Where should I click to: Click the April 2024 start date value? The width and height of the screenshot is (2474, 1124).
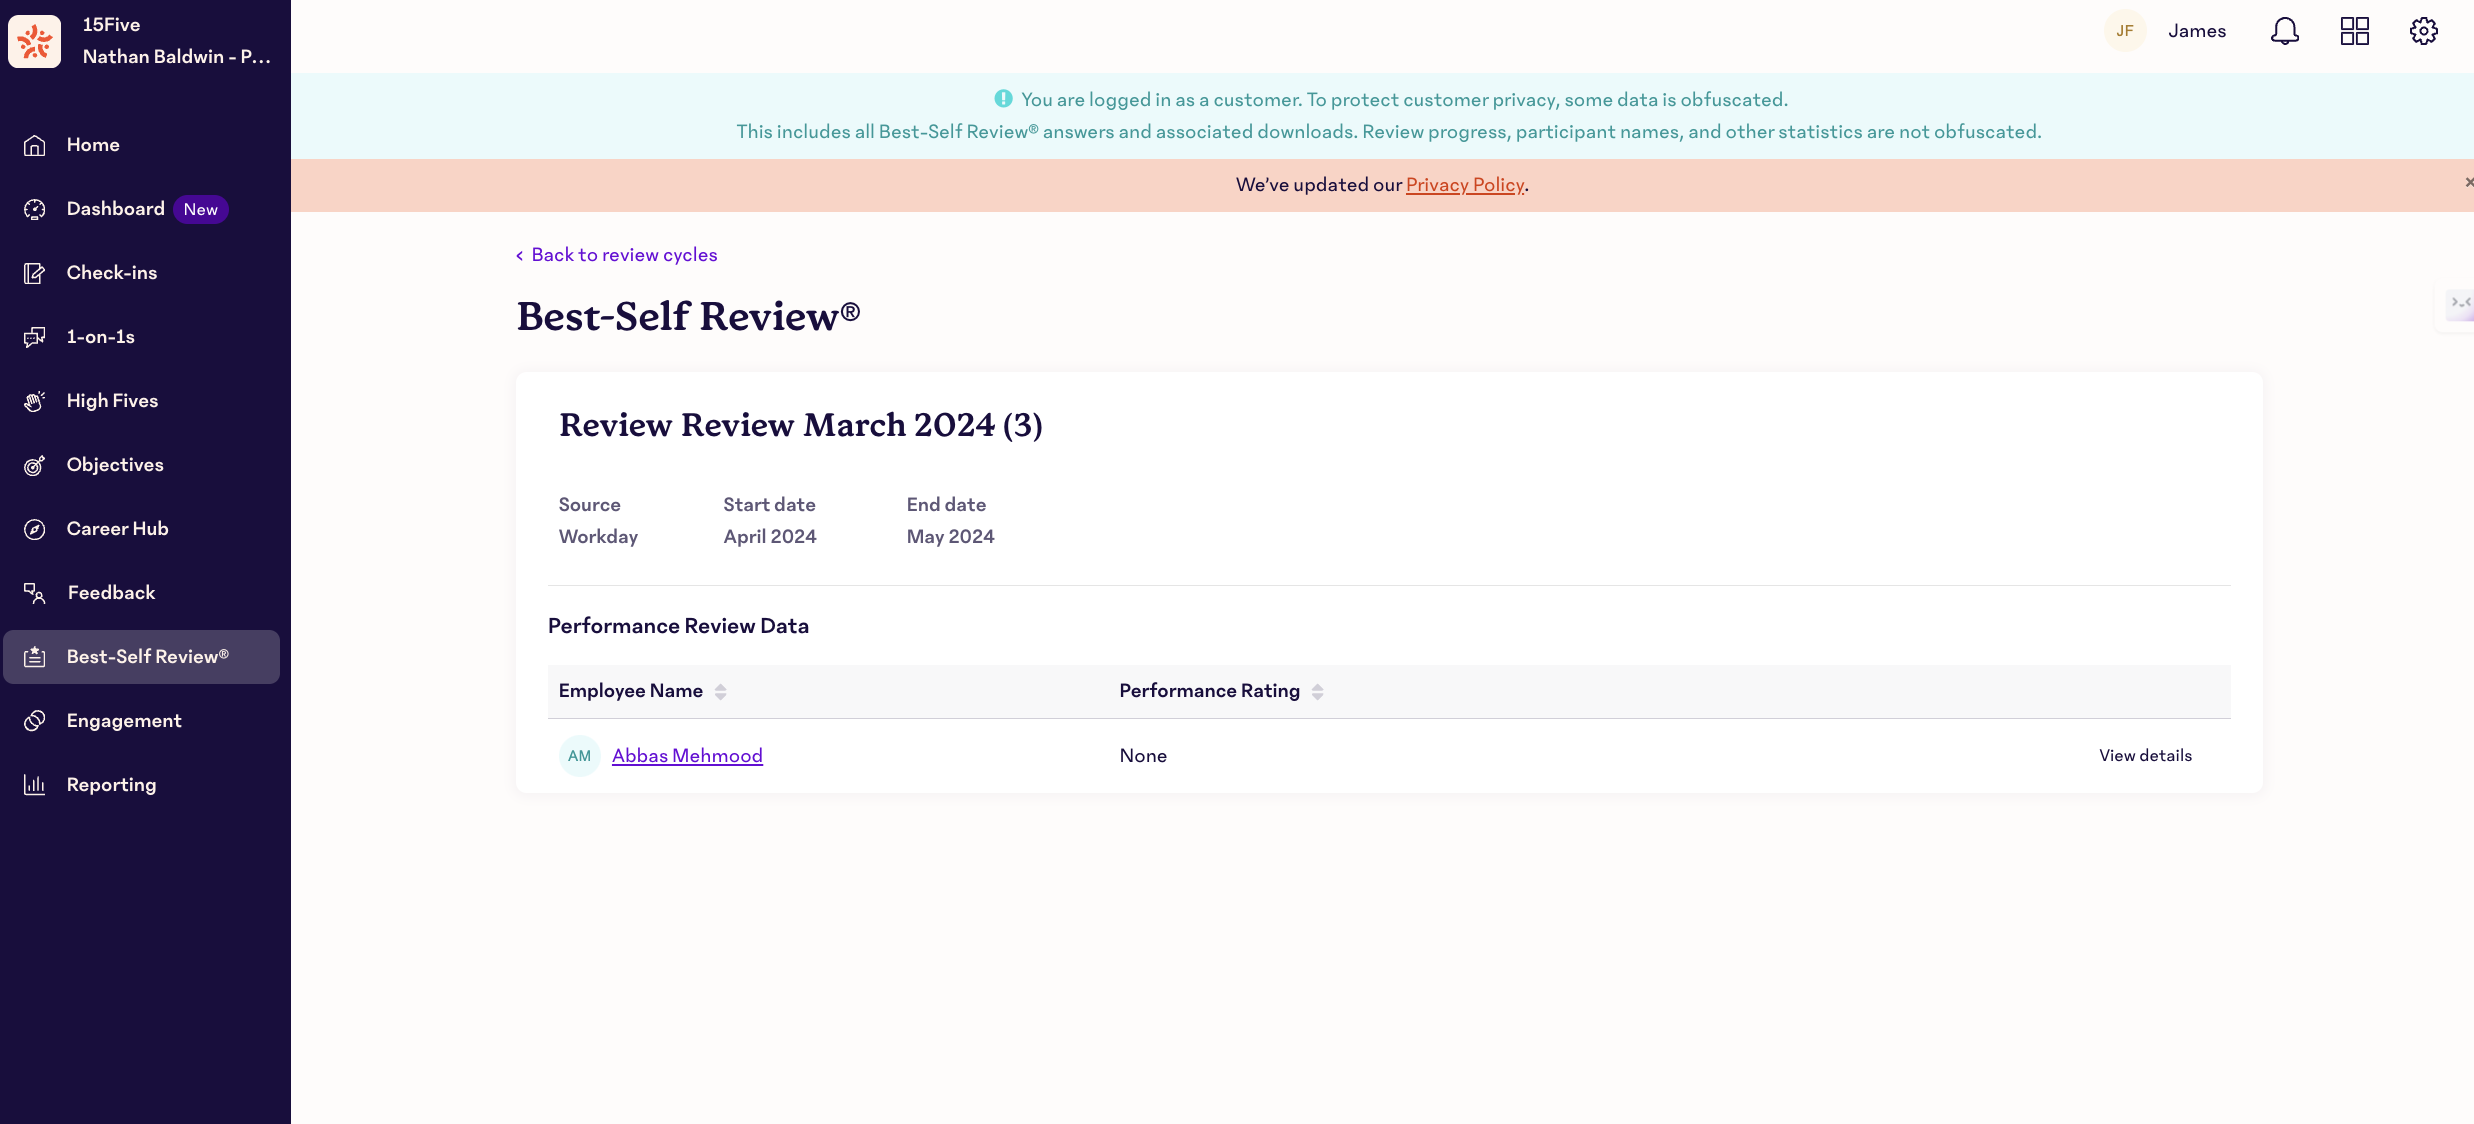click(x=770, y=537)
